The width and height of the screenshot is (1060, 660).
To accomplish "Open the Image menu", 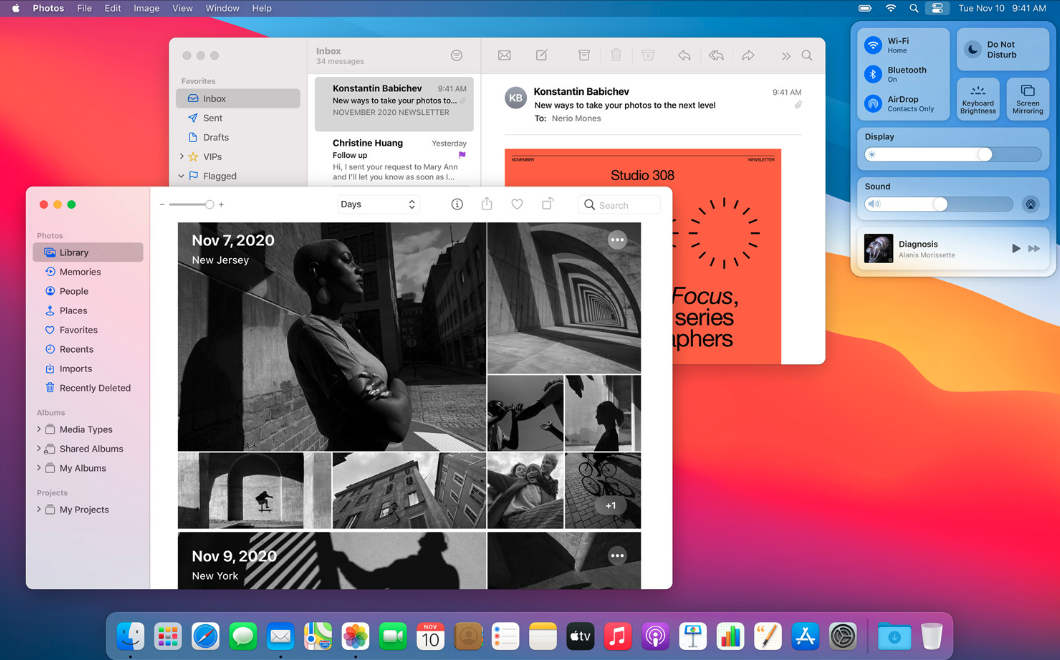I will pos(146,8).
